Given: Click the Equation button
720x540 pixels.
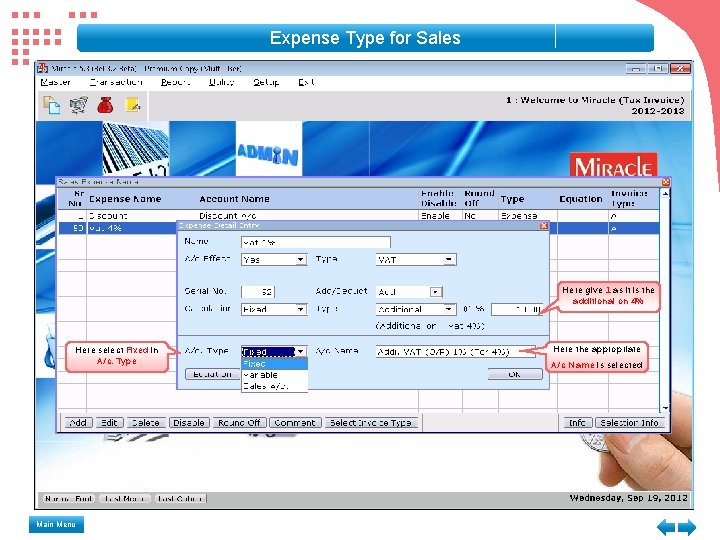Looking at the screenshot, I should (x=213, y=374).
